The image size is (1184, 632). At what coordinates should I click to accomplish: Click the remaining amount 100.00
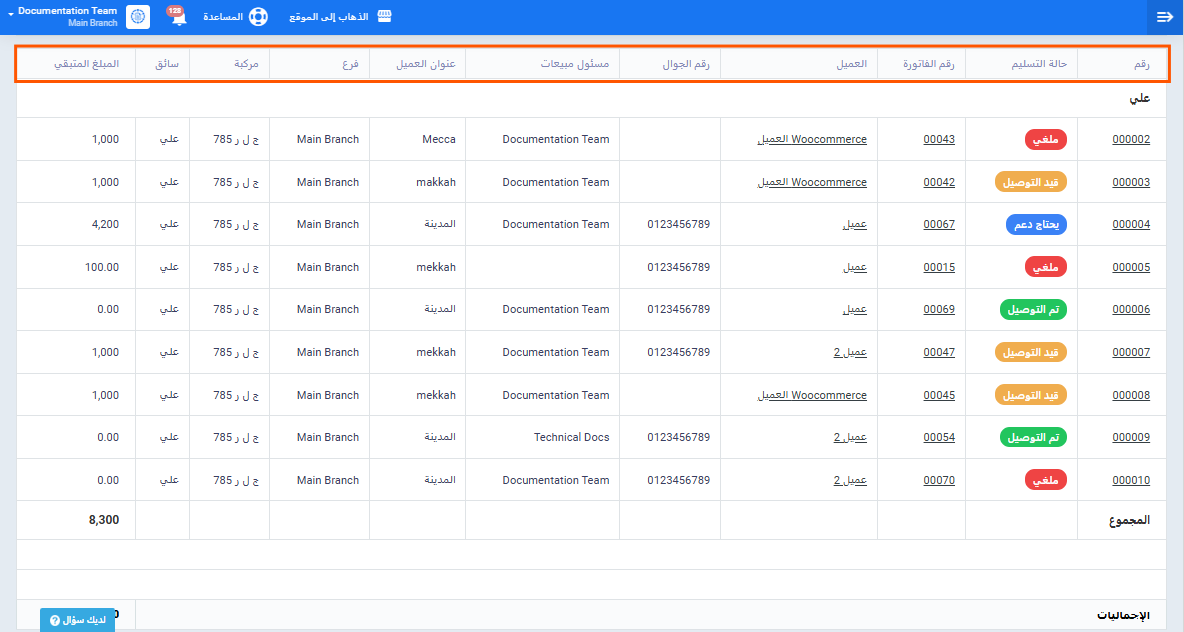tap(102, 267)
